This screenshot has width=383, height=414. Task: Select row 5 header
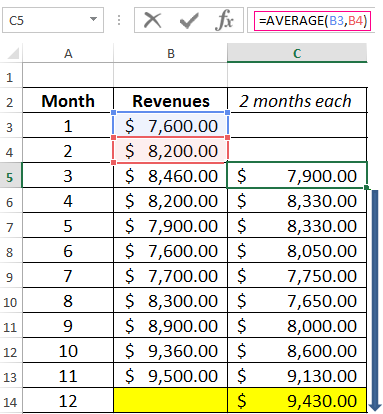tap(11, 175)
